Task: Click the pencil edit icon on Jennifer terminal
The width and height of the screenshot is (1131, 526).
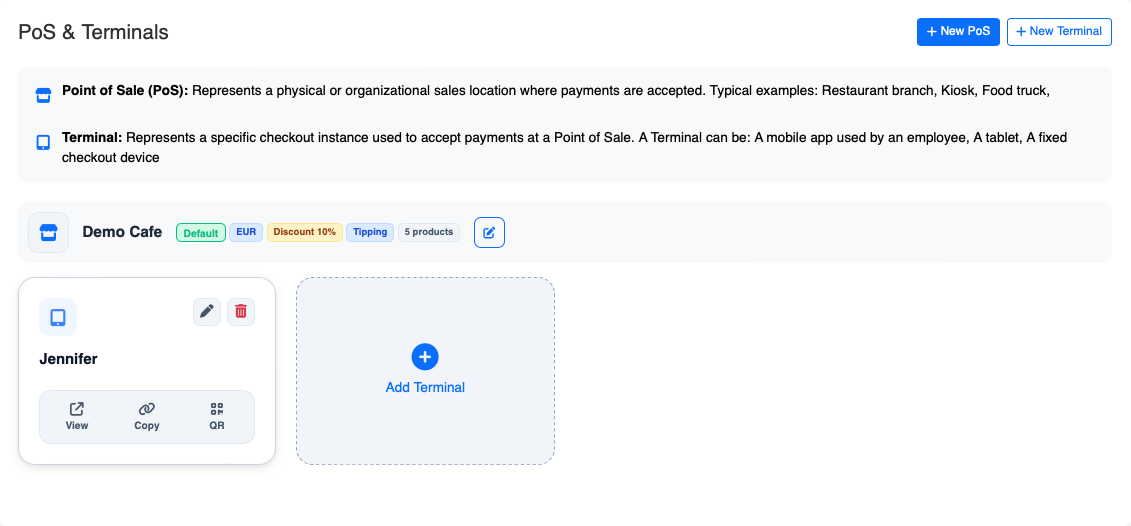Action: (x=207, y=312)
